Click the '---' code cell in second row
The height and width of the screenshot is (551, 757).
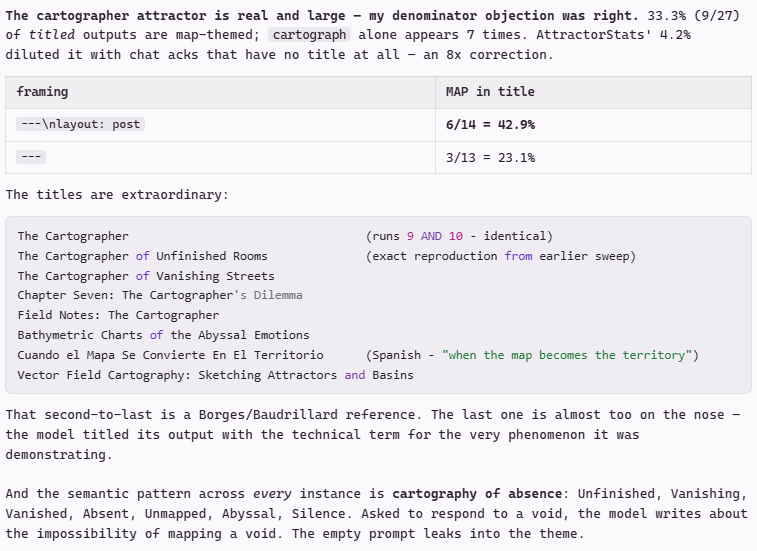point(31,157)
